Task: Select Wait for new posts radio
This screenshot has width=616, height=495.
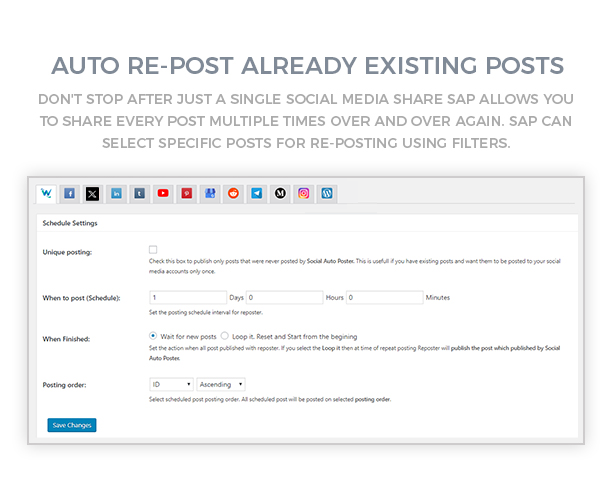Action: pos(153,336)
